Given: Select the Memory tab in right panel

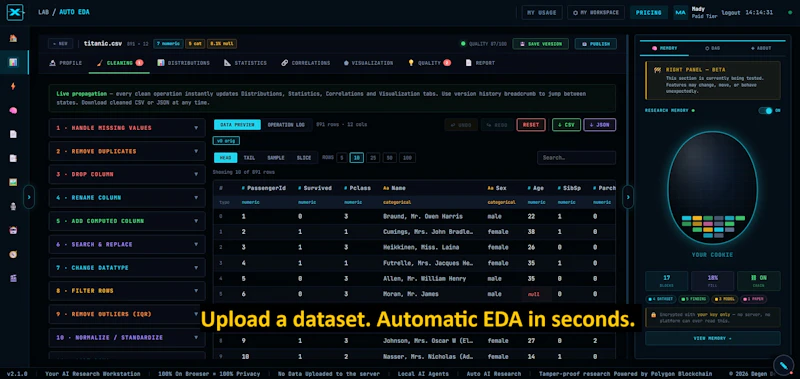Looking at the screenshot, I should 664,48.
